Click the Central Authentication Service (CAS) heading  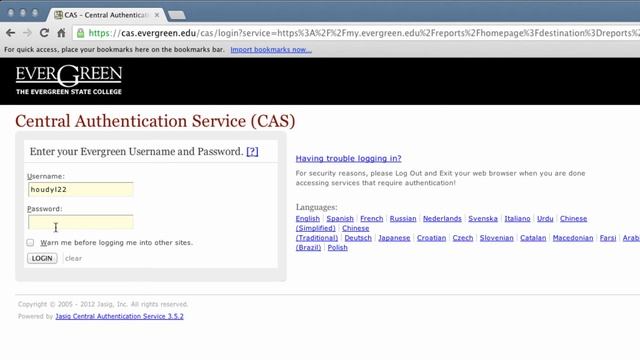point(155,121)
